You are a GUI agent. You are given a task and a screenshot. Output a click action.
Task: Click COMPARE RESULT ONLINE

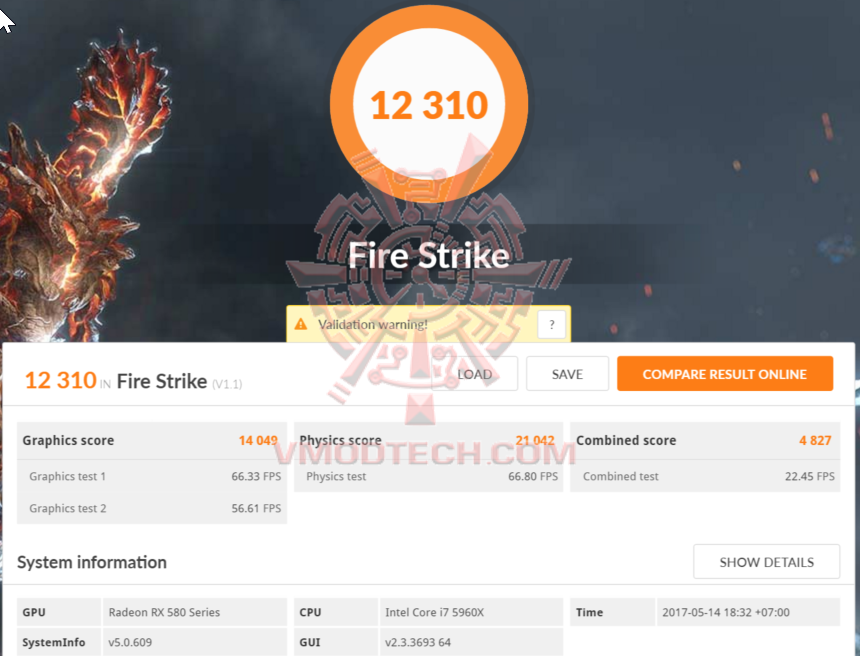725,374
